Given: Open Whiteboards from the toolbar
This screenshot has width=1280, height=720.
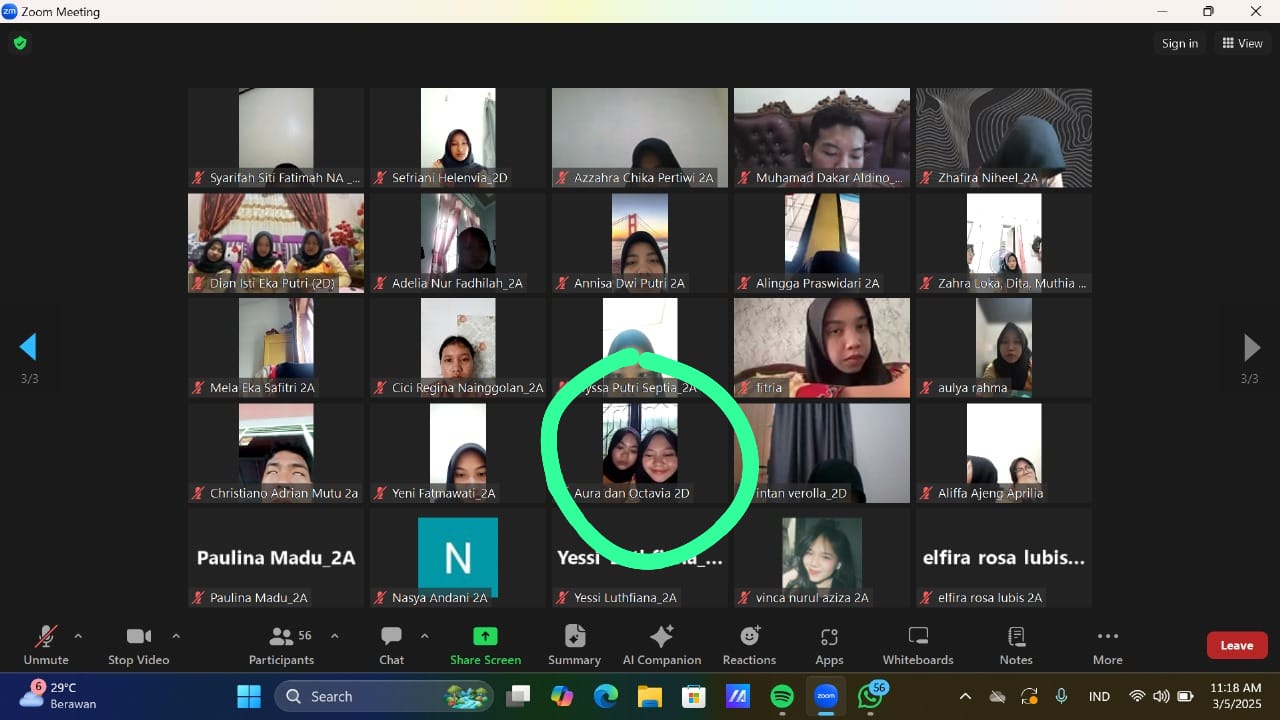Looking at the screenshot, I should pyautogui.click(x=918, y=645).
